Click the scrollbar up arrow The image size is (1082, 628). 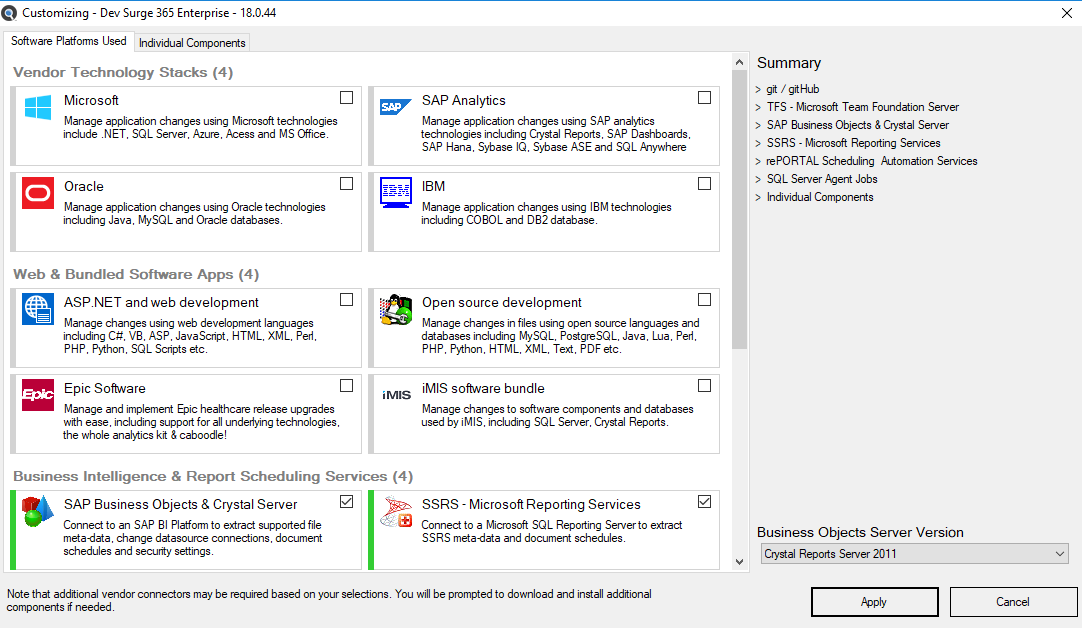[x=739, y=62]
